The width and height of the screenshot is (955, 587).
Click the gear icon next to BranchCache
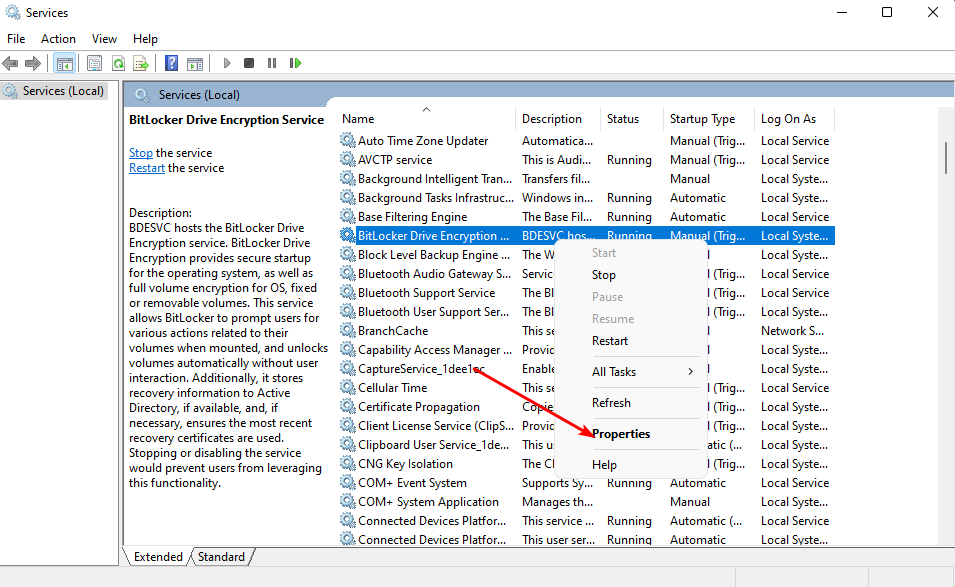[348, 331]
